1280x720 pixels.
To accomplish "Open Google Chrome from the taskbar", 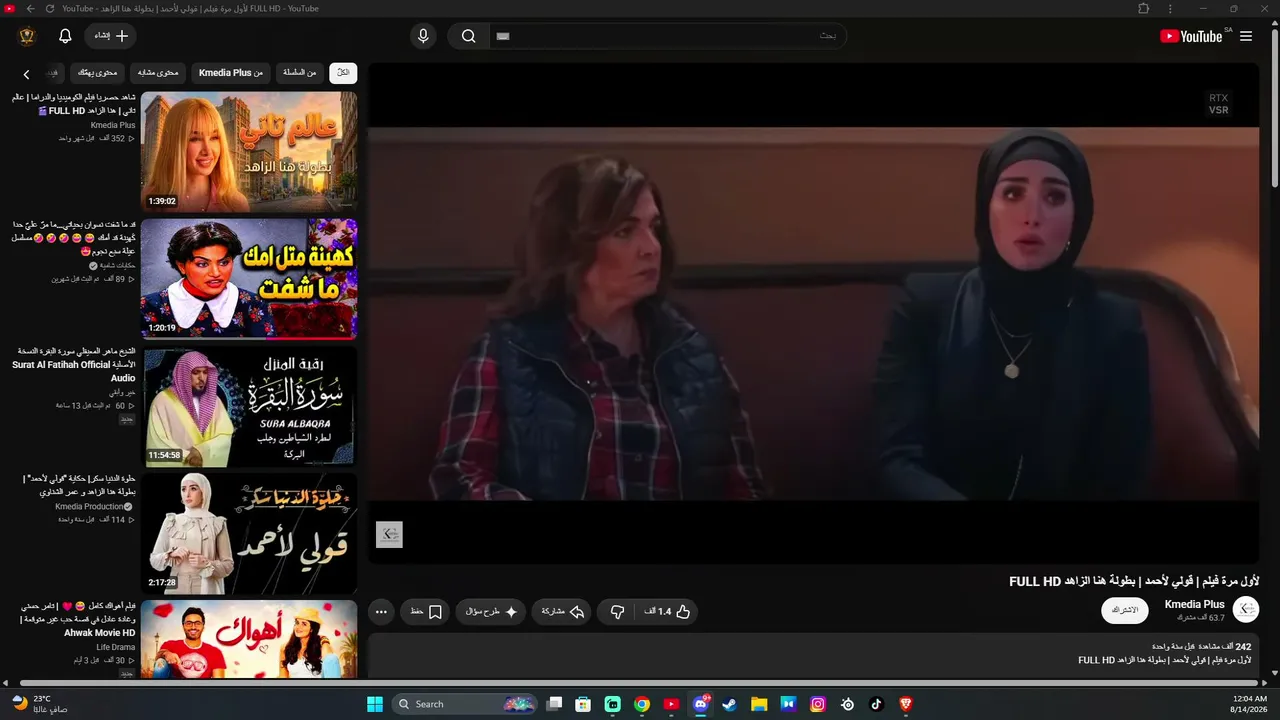I will (x=642, y=704).
